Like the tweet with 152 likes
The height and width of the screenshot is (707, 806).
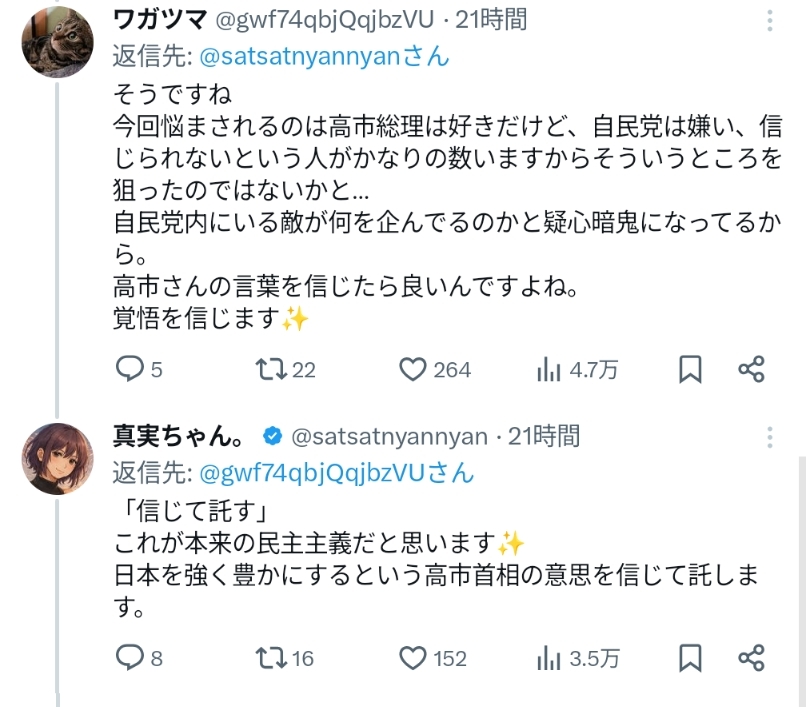[413, 657]
